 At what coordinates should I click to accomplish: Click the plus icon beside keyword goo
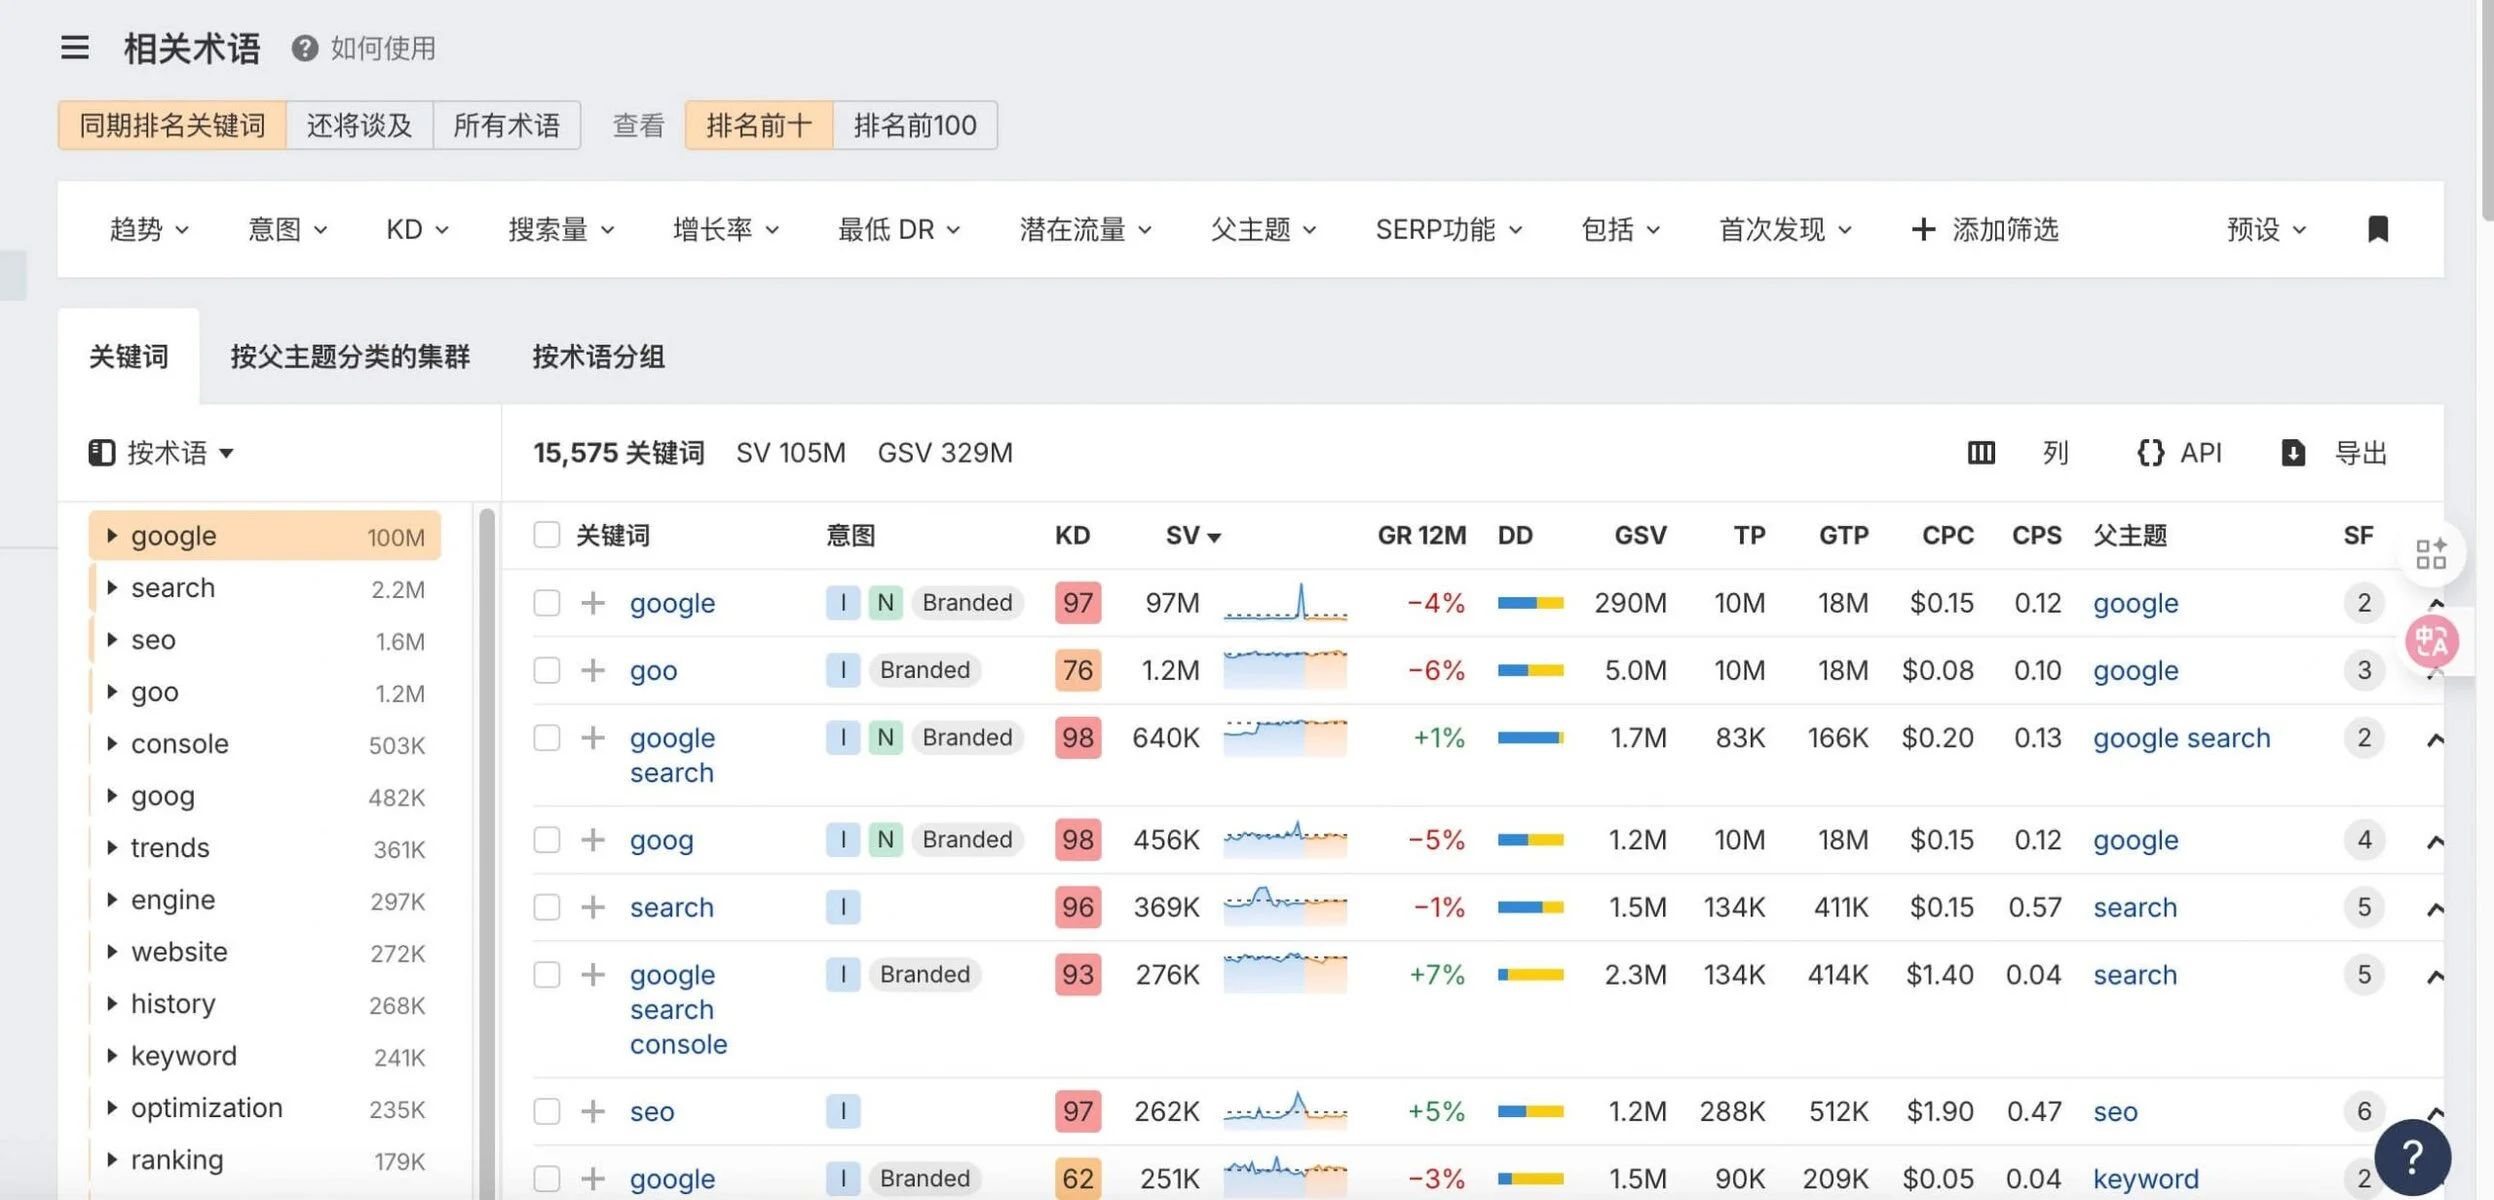pos(593,670)
